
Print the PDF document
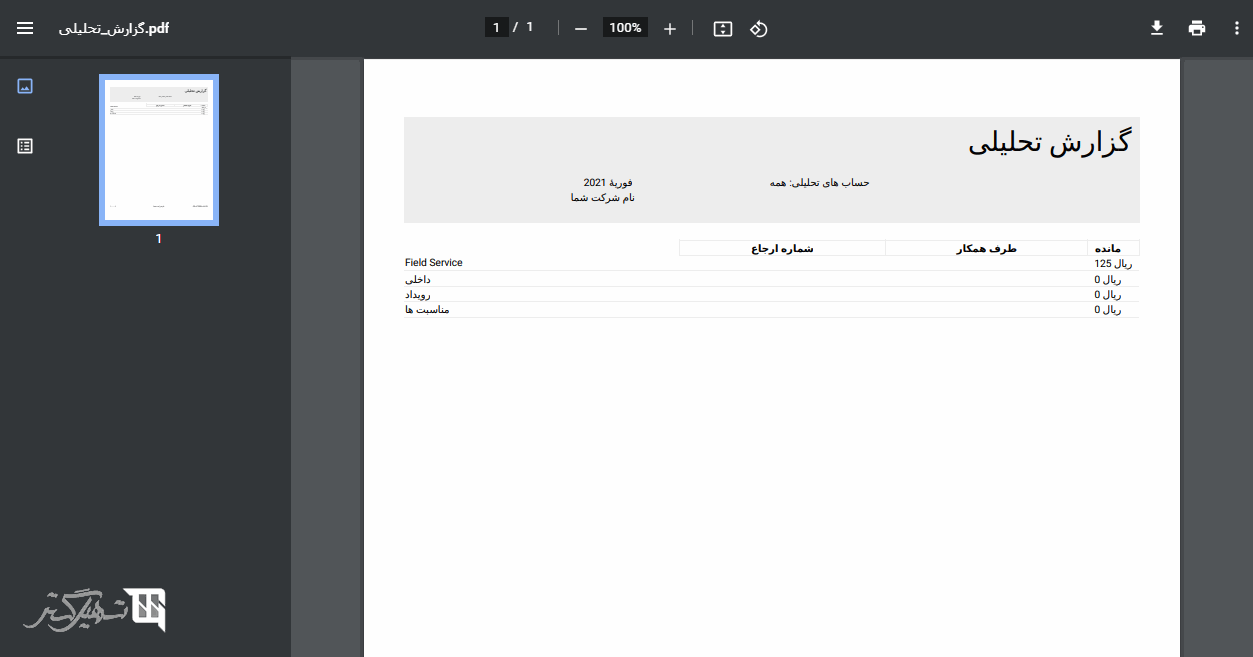click(x=1197, y=28)
